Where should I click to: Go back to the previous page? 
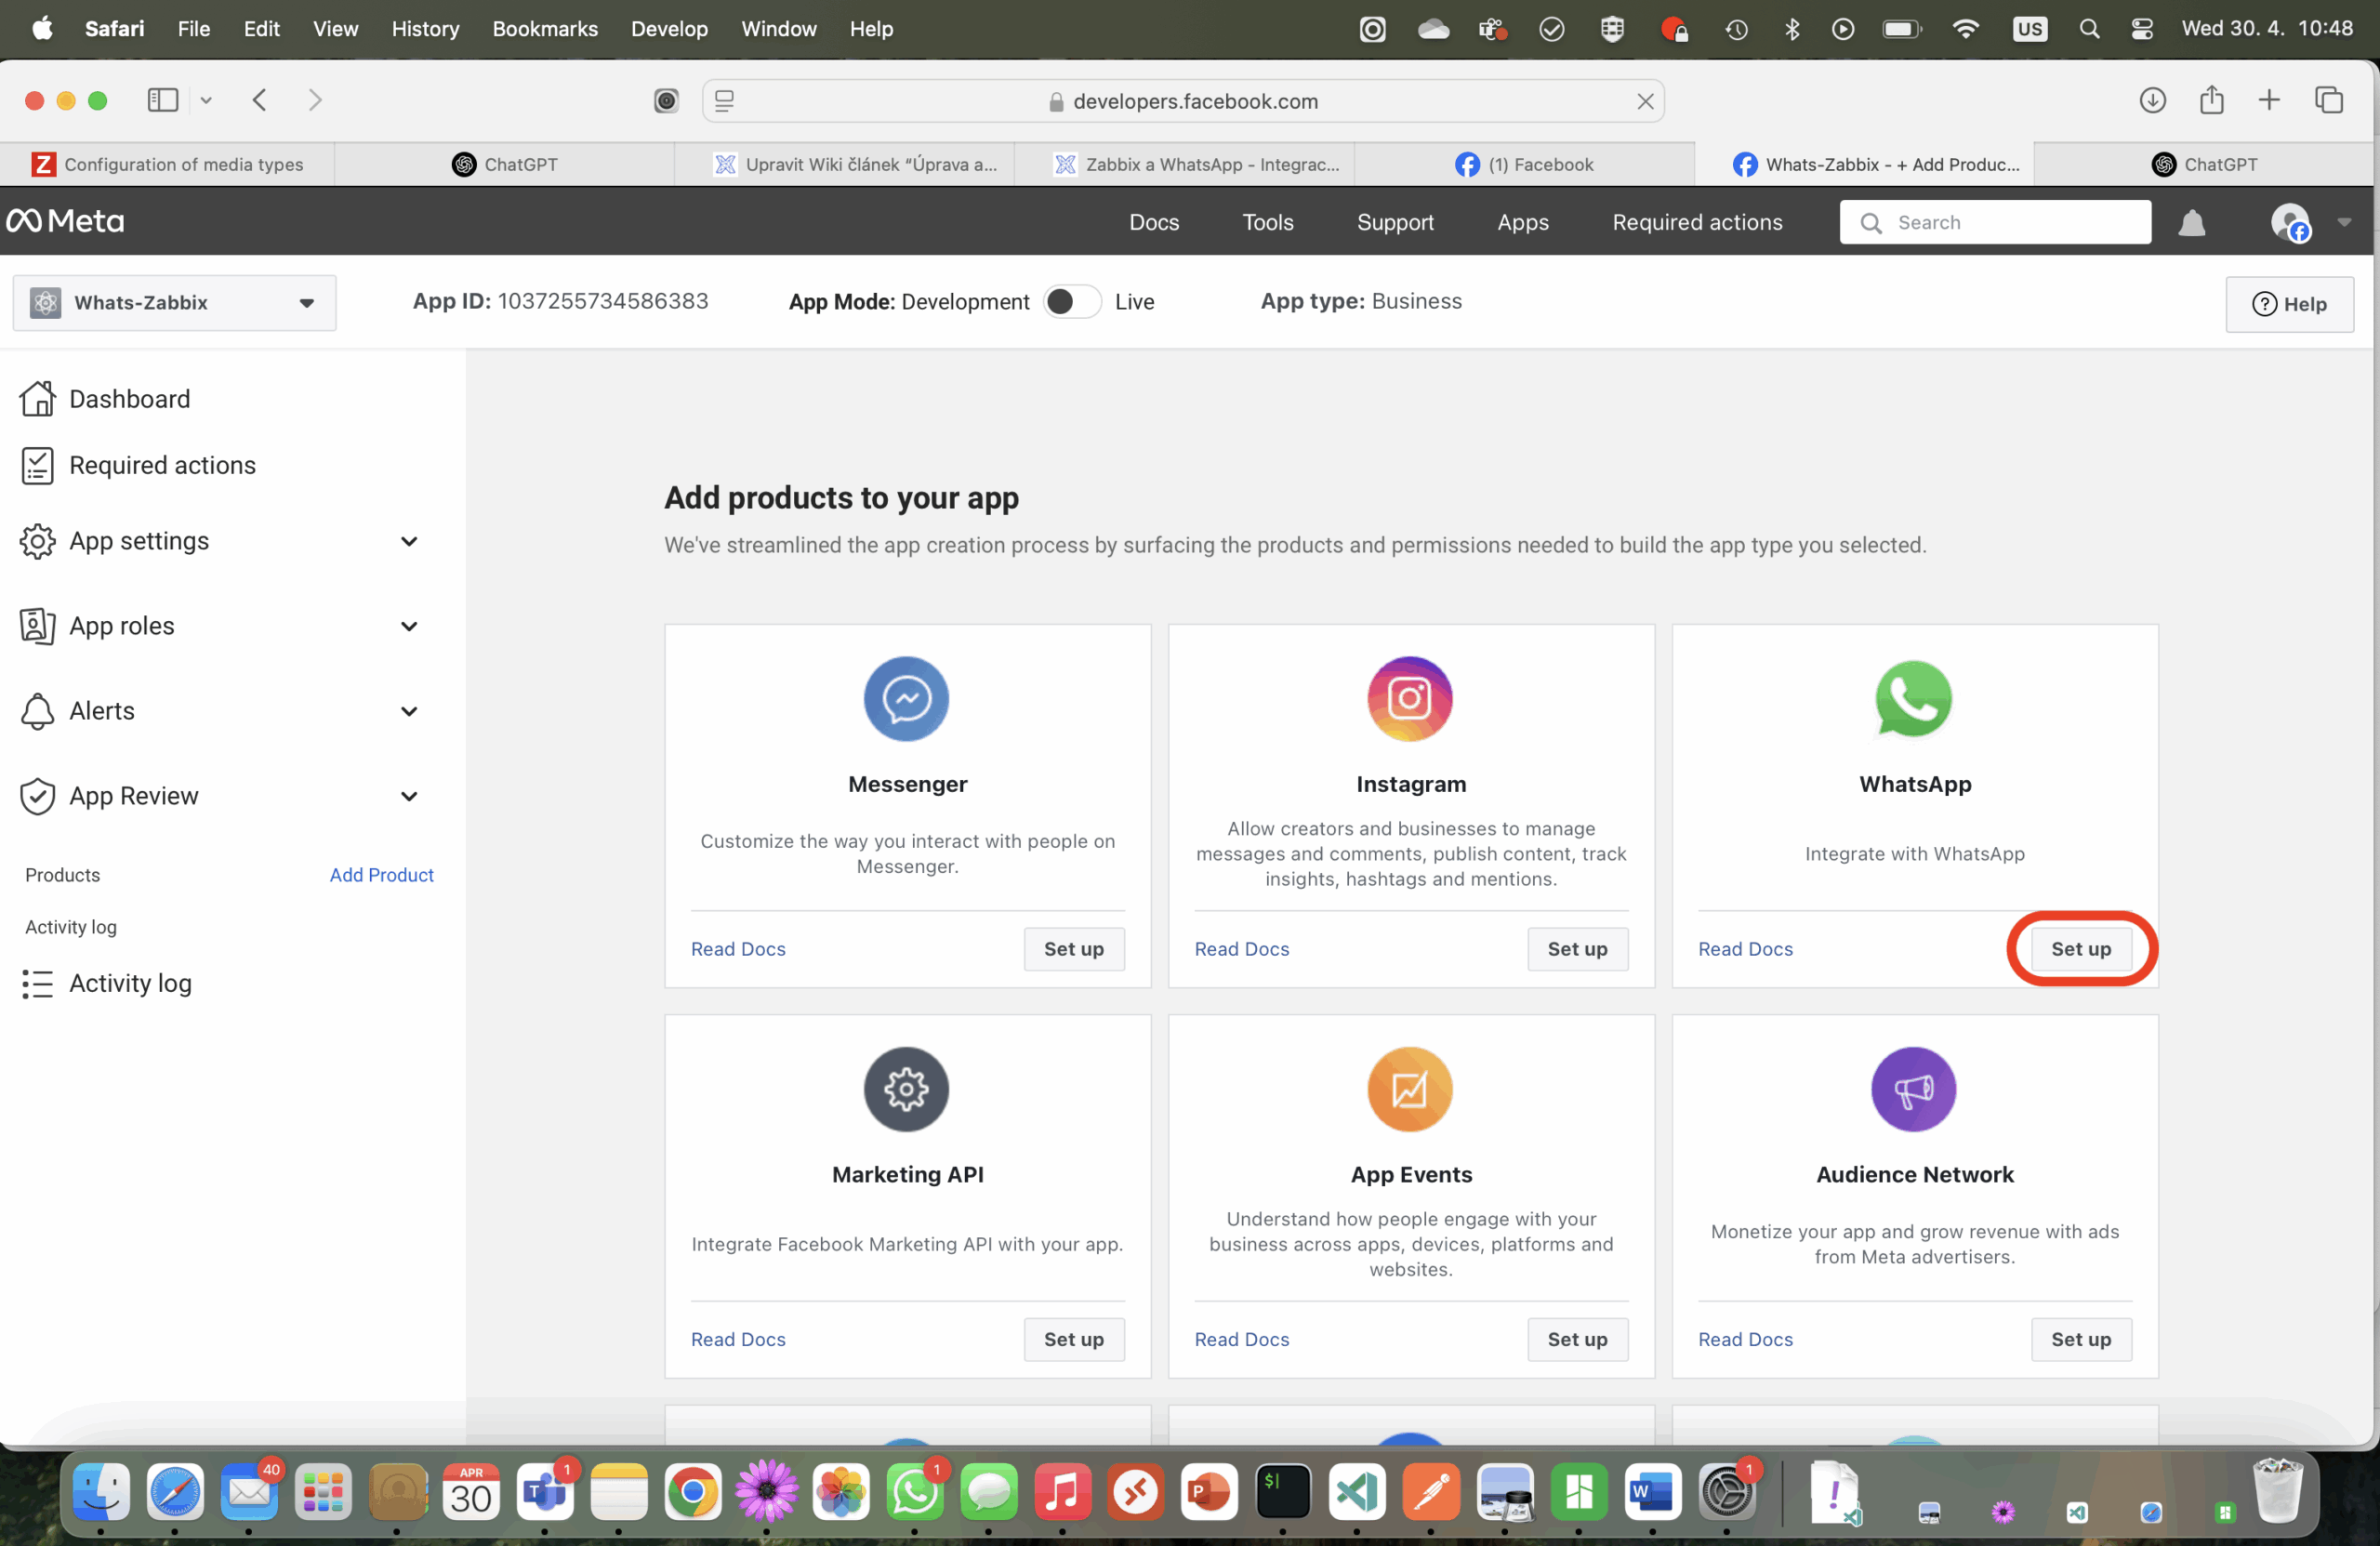[259, 100]
